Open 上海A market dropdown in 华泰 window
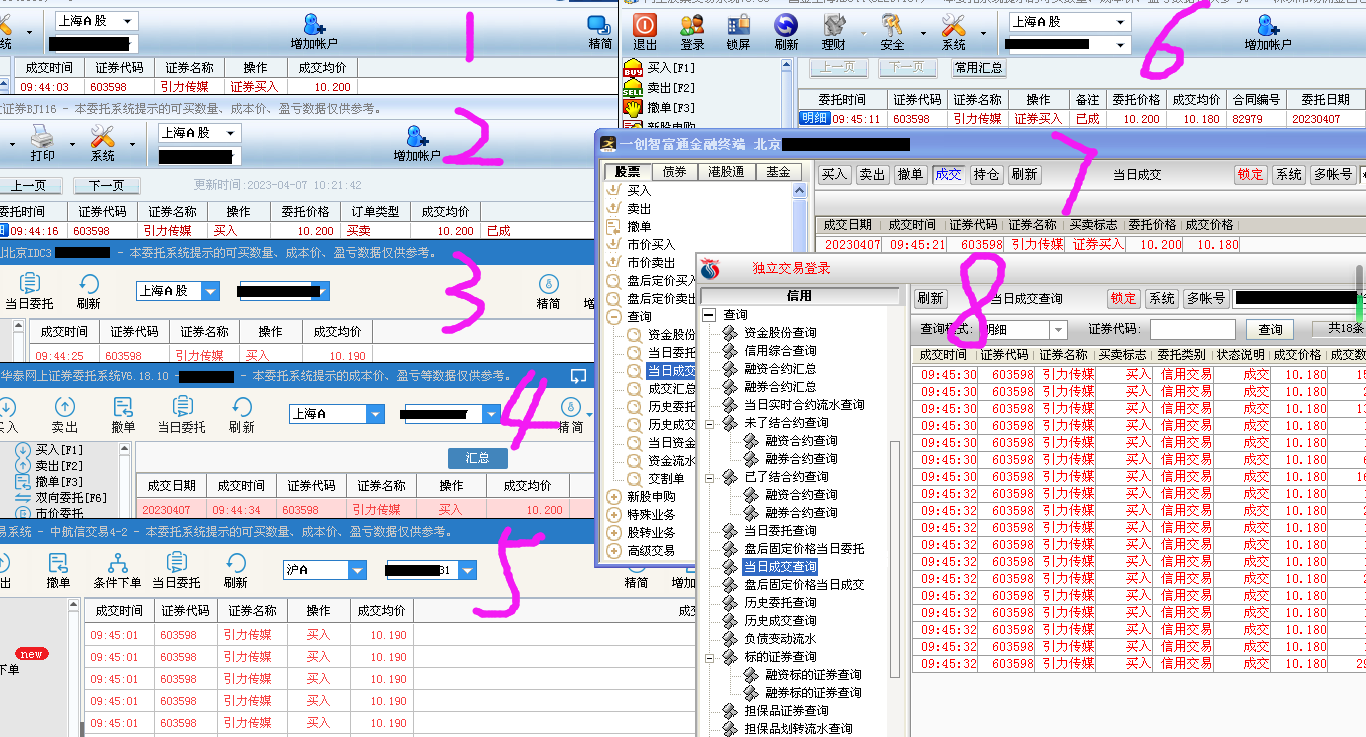1366x737 pixels. point(375,414)
